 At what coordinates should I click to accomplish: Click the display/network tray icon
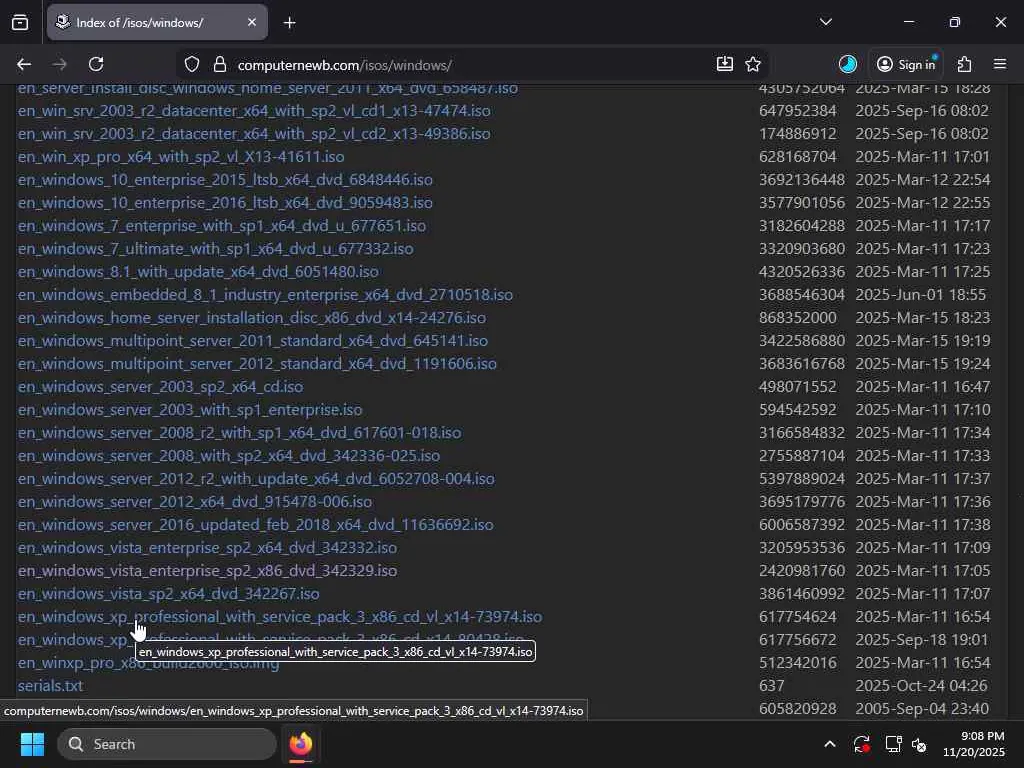(x=893, y=744)
